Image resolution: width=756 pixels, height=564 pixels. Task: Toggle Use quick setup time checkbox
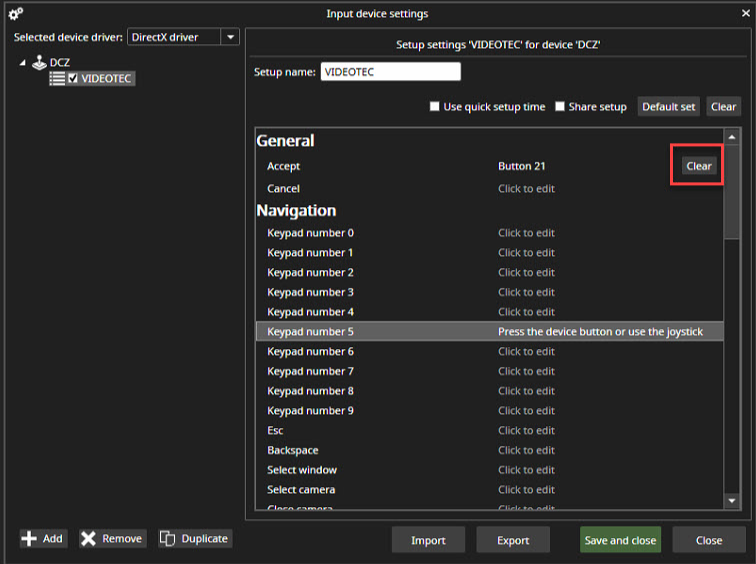click(x=434, y=107)
